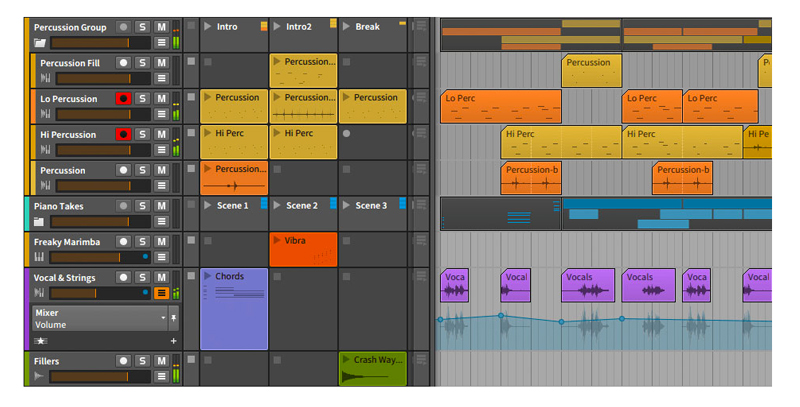The width and height of the screenshot is (800, 407).
Task: Stop clips on the Lo Percussion track
Action: pyautogui.click(x=191, y=98)
